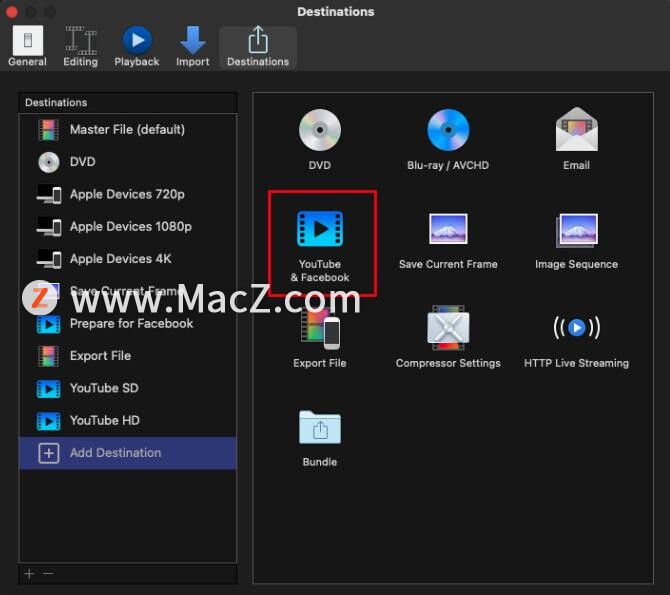The width and height of the screenshot is (670, 595).
Task: Open the Playback preferences tab
Action: tap(137, 46)
